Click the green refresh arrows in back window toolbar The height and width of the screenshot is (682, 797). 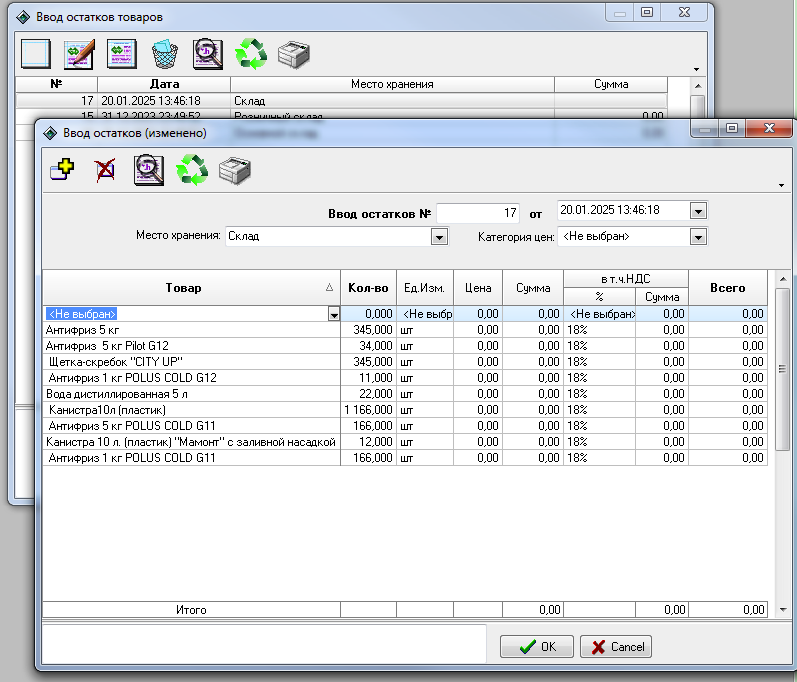coord(251,54)
